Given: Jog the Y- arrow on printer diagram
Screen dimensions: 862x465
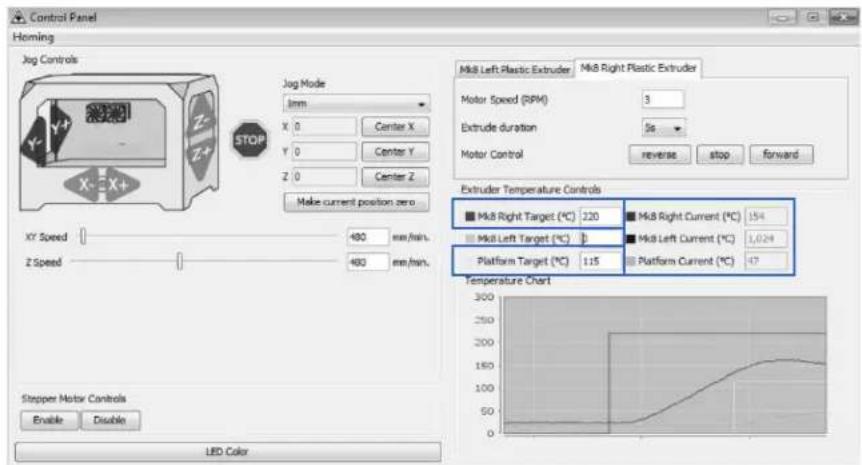Looking at the screenshot, I should tap(35, 144).
